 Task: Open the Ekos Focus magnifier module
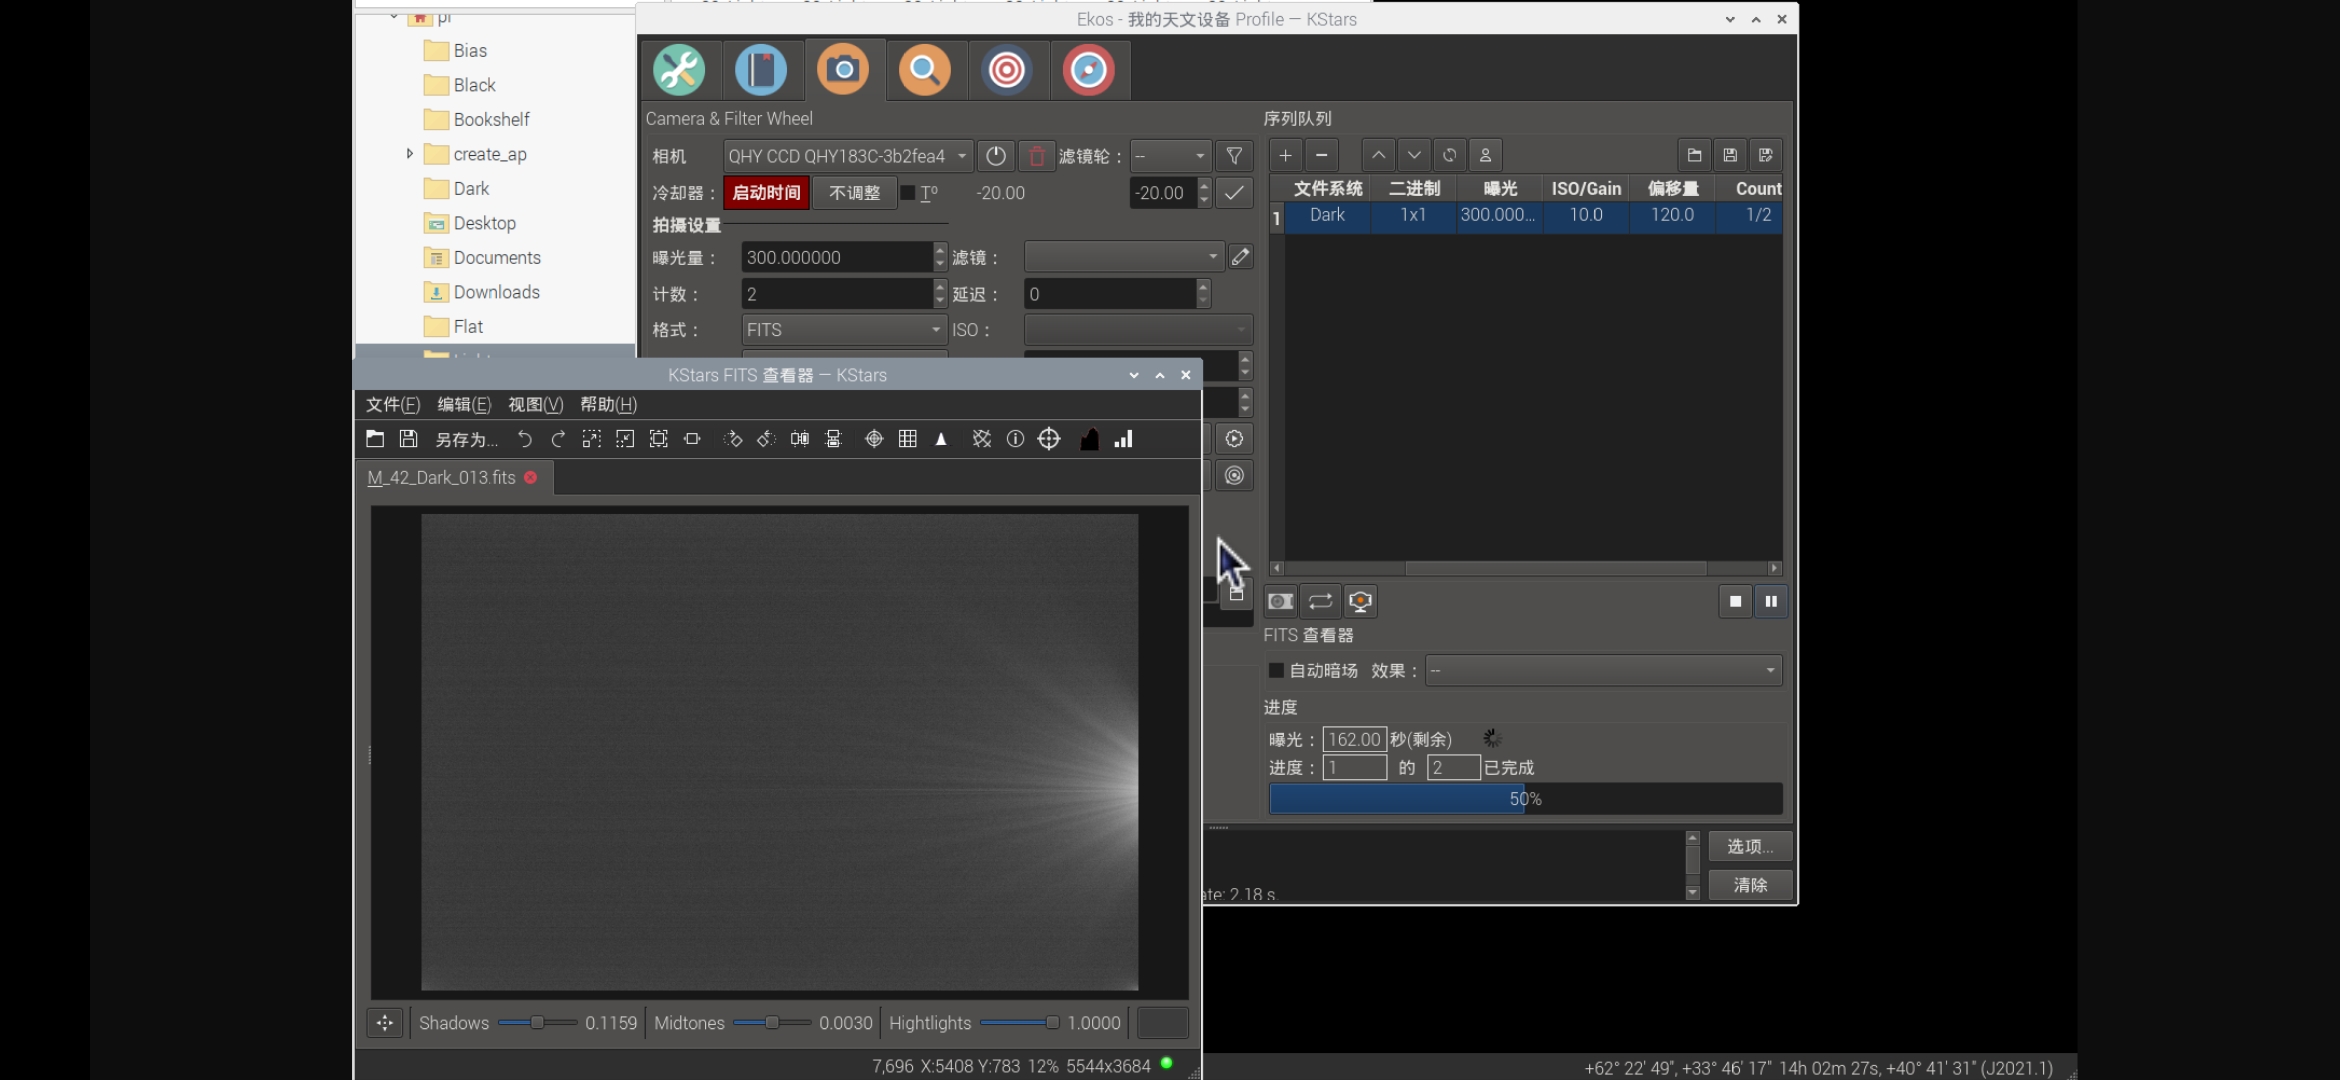tap(925, 70)
